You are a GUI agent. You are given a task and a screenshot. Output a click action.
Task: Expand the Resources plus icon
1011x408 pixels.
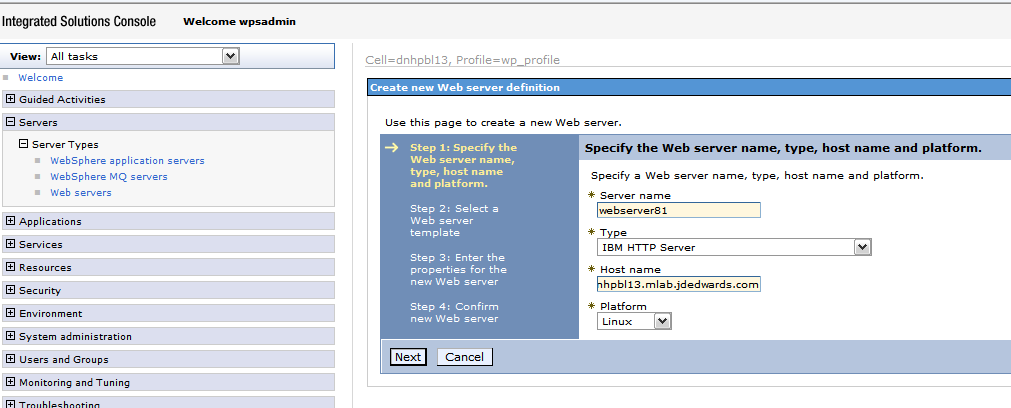point(10,267)
